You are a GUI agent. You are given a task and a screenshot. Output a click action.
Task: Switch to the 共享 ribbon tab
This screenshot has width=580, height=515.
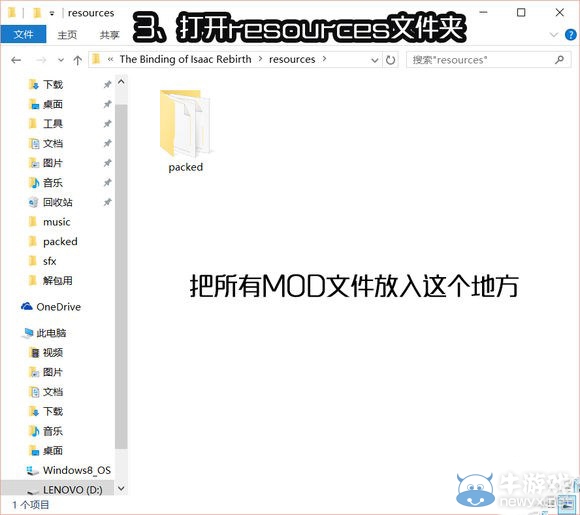click(x=109, y=35)
